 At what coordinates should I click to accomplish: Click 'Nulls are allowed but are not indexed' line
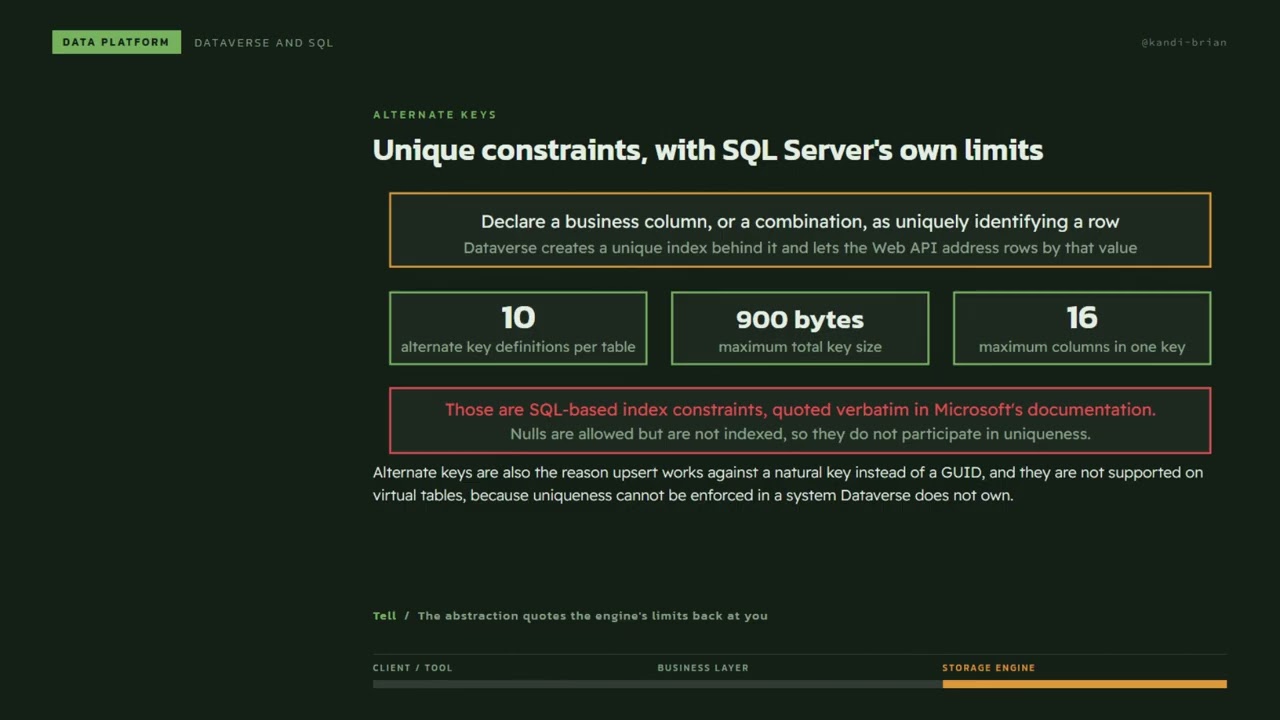click(x=800, y=434)
